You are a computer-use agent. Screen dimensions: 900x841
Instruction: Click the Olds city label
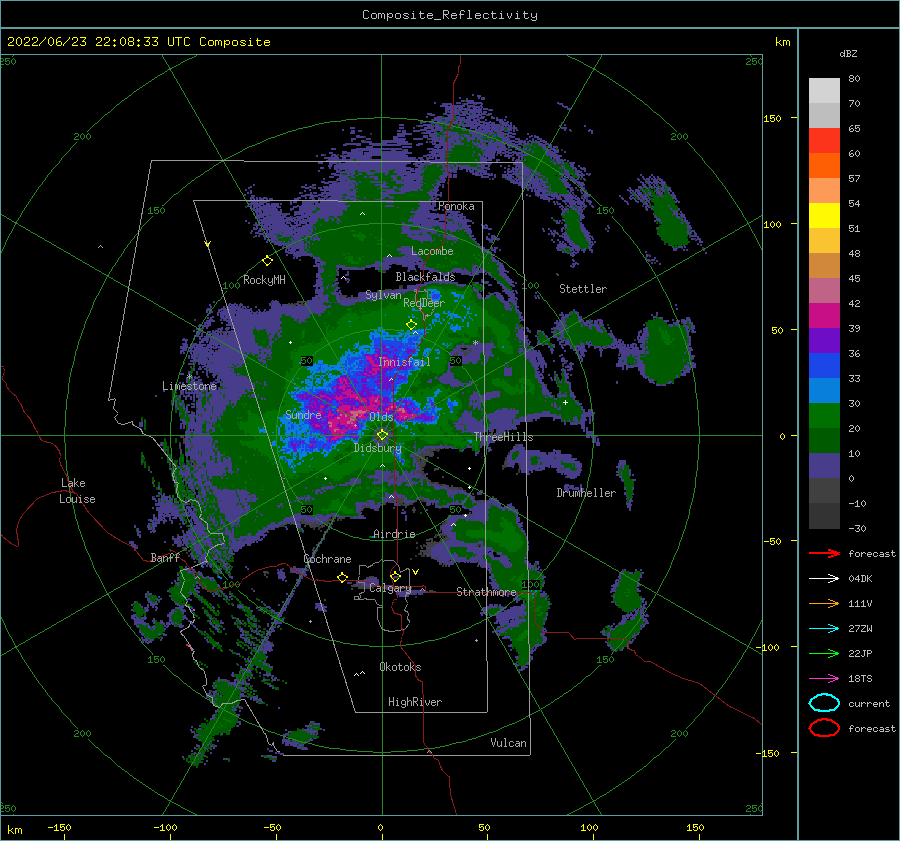[x=381, y=417]
